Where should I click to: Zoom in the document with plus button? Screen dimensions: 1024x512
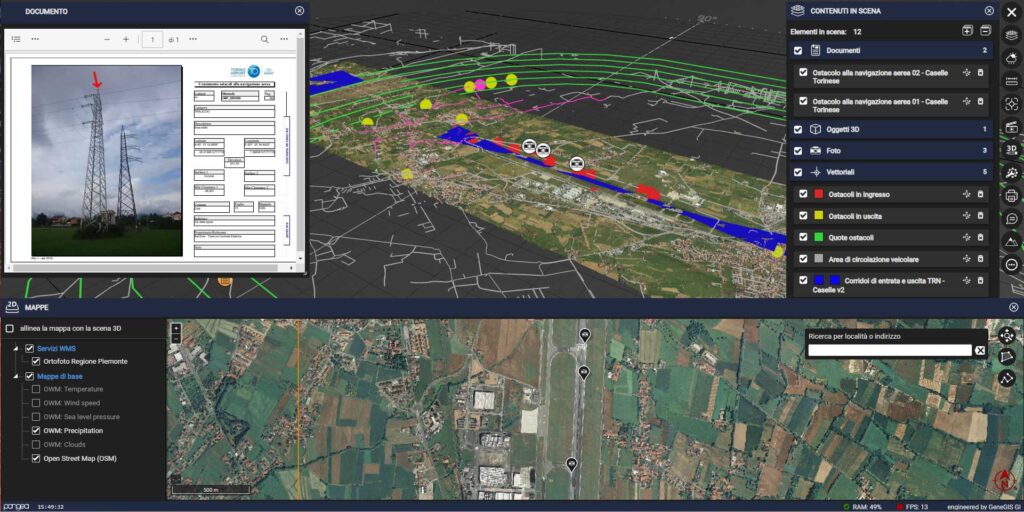pos(126,39)
